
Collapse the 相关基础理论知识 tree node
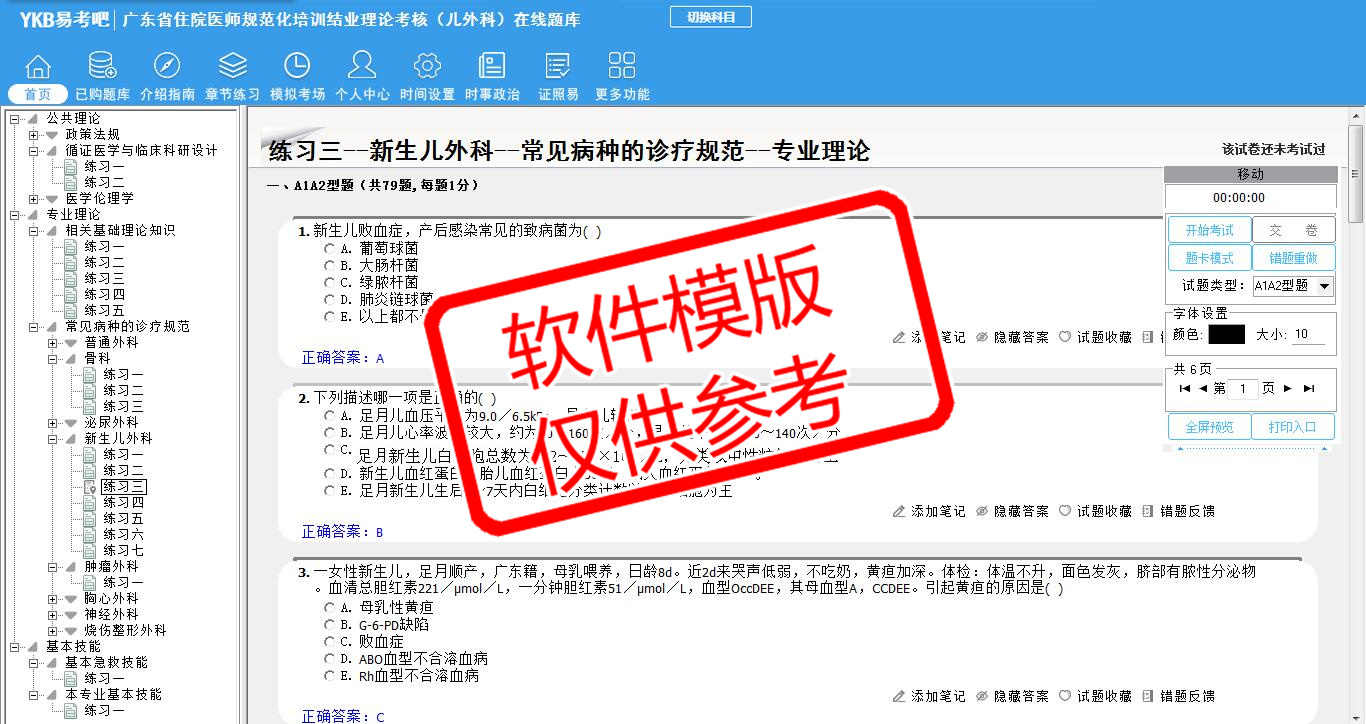tap(34, 230)
